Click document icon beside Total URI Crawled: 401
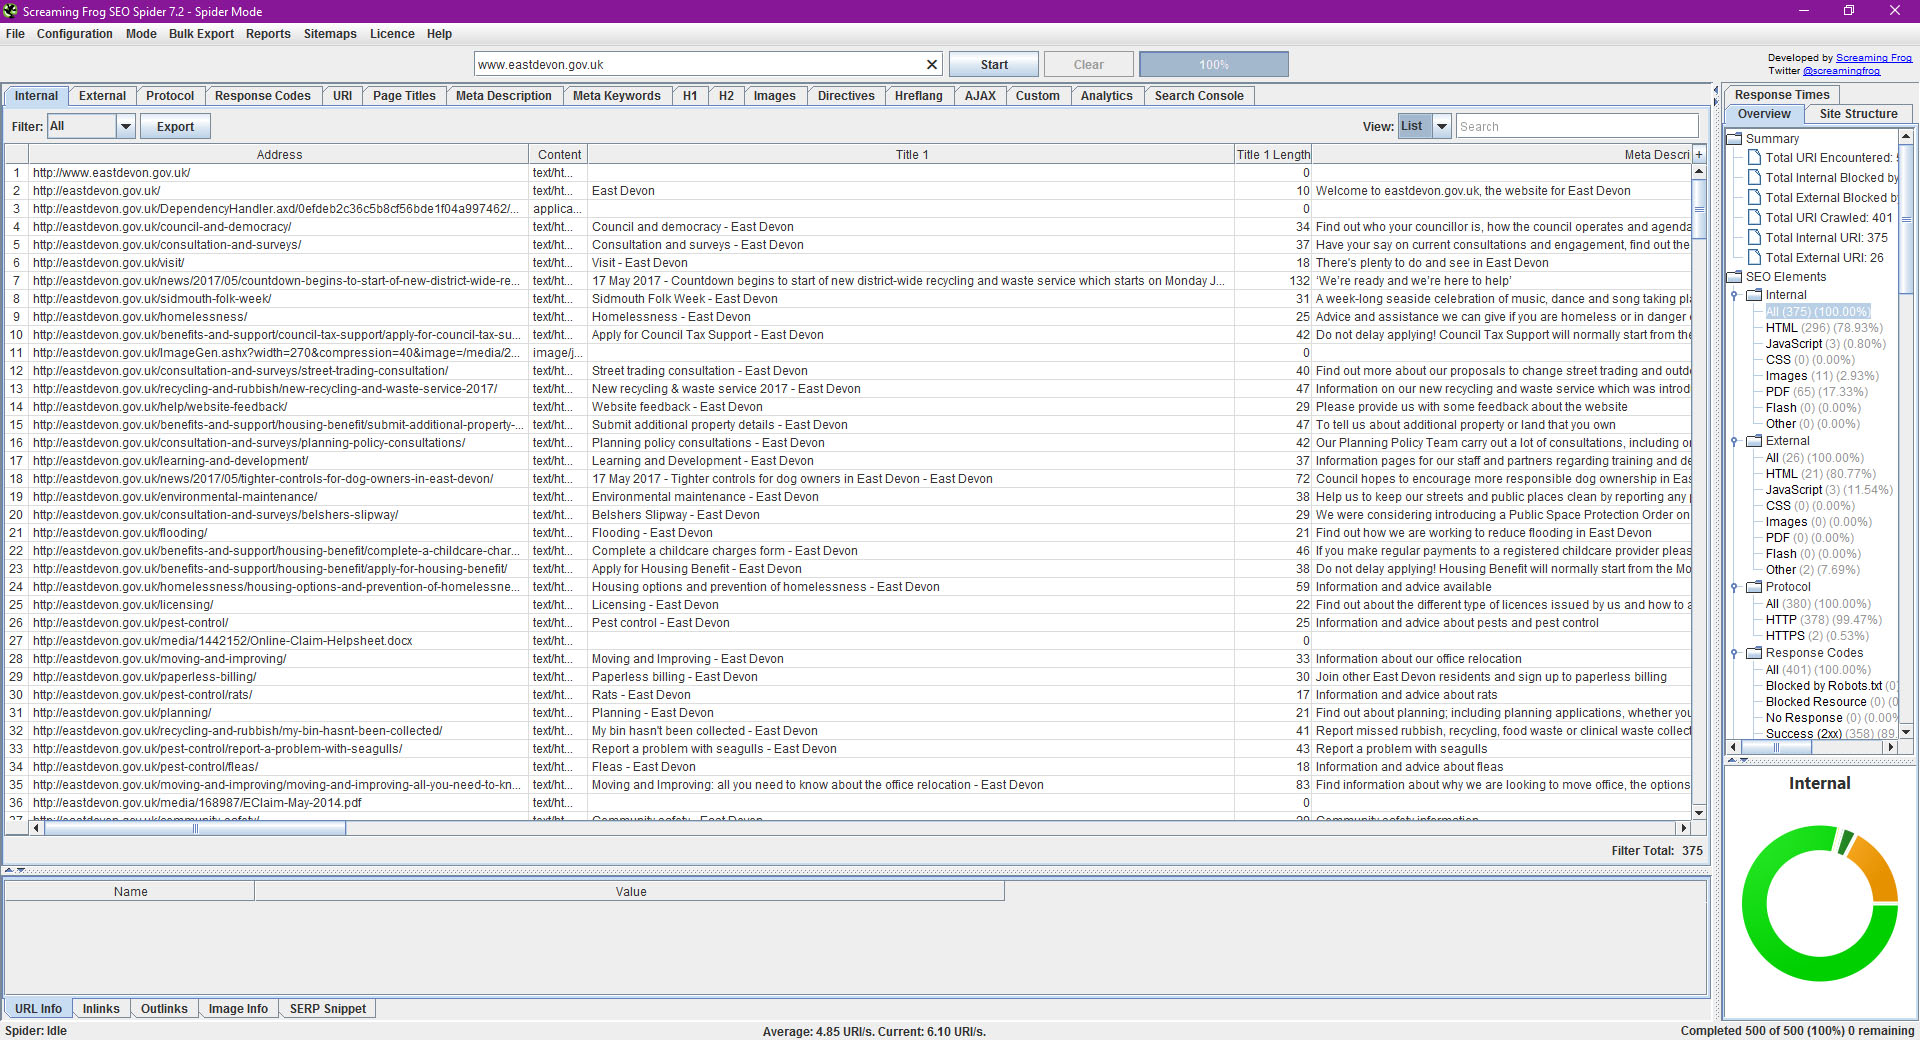Viewport: 1920px width, 1040px height. pyautogui.click(x=1754, y=218)
